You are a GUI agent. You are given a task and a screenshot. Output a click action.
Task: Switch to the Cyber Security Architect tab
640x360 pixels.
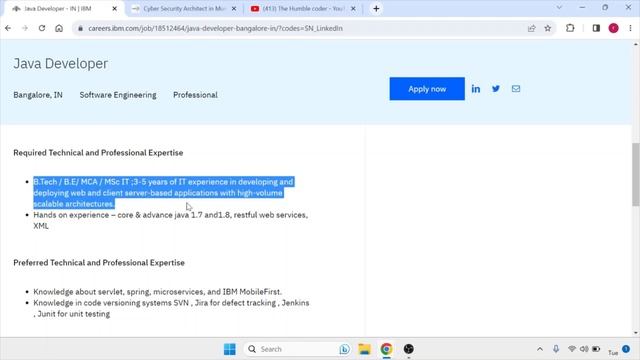(x=184, y=9)
